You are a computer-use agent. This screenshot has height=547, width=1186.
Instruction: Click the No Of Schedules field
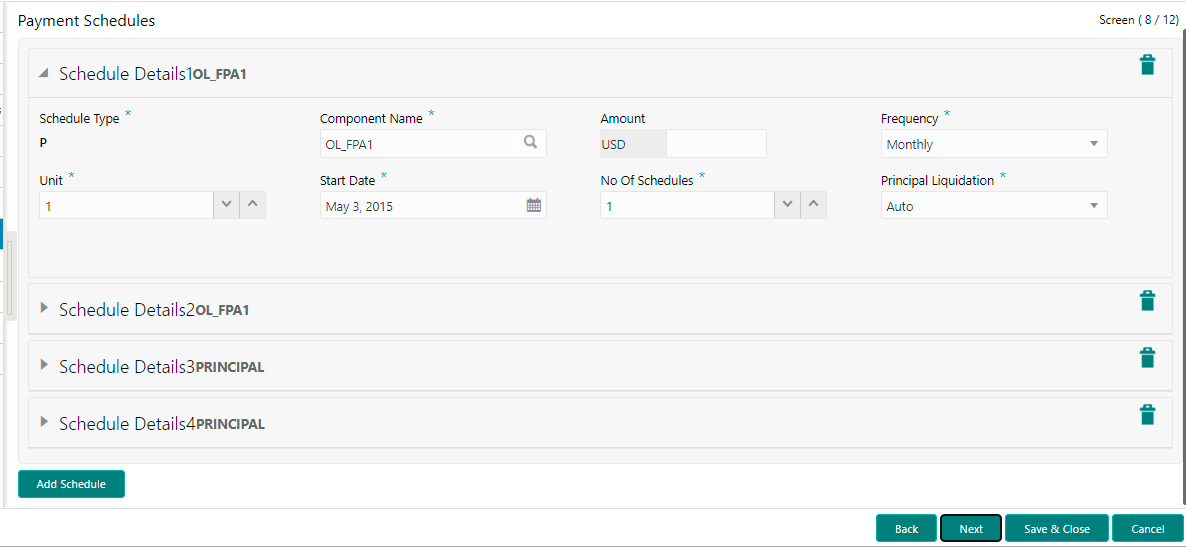[x=688, y=205]
